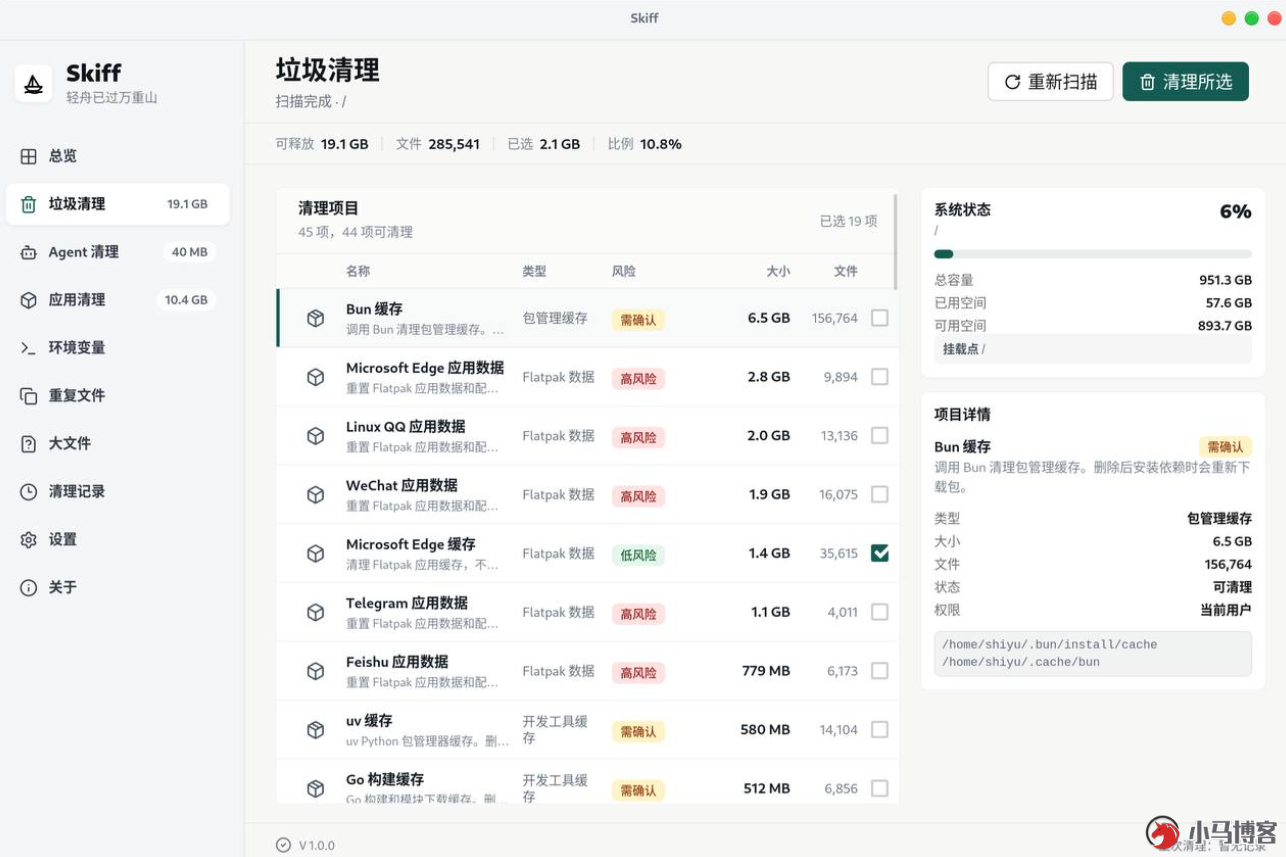Click the 系统状态 disk usage progress bar
The height and width of the screenshot is (857, 1286).
(1092, 254)
